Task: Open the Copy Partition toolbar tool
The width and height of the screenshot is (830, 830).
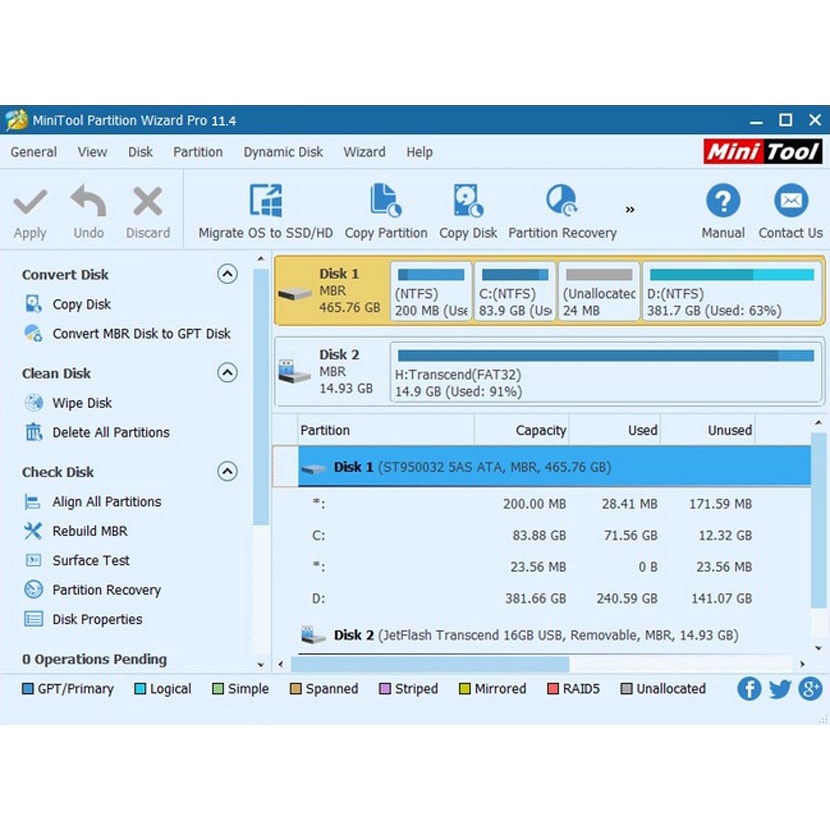Action: [x=385, y=212]
